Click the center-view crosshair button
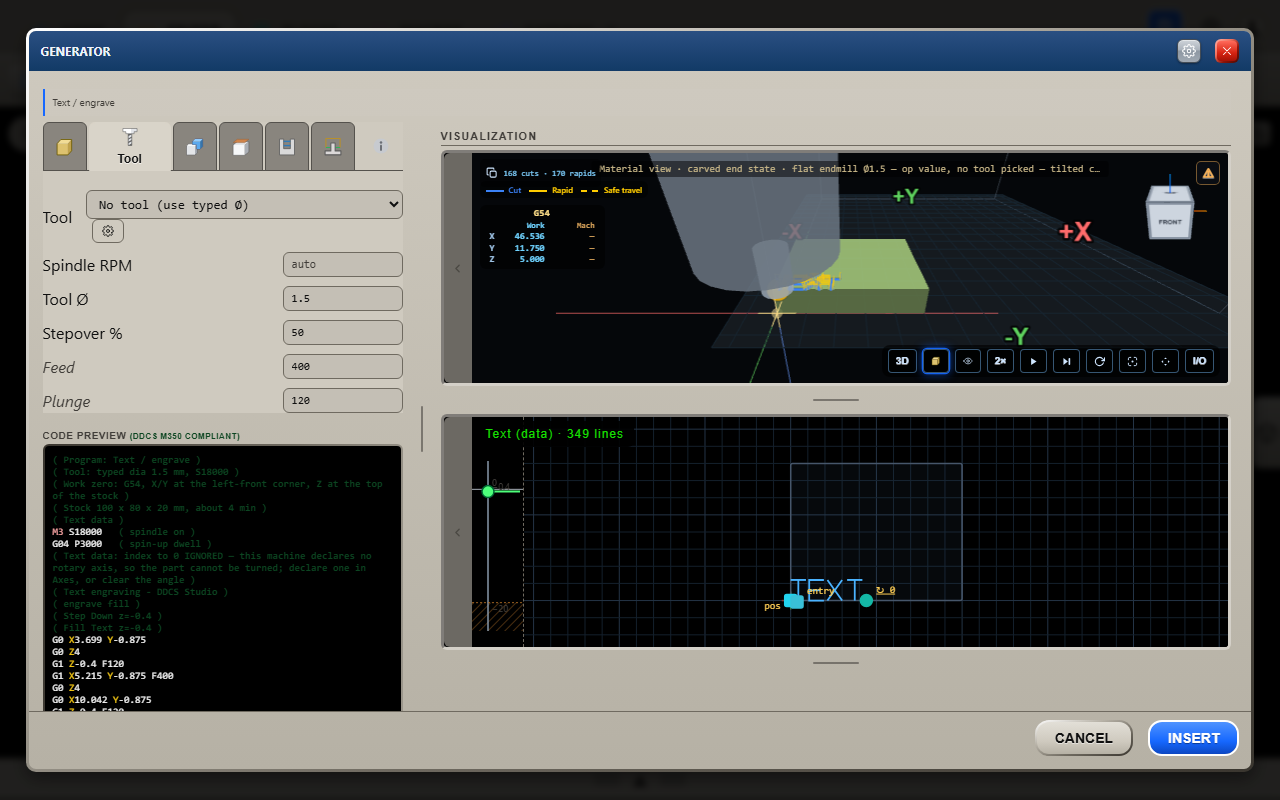 point(1165,361)
